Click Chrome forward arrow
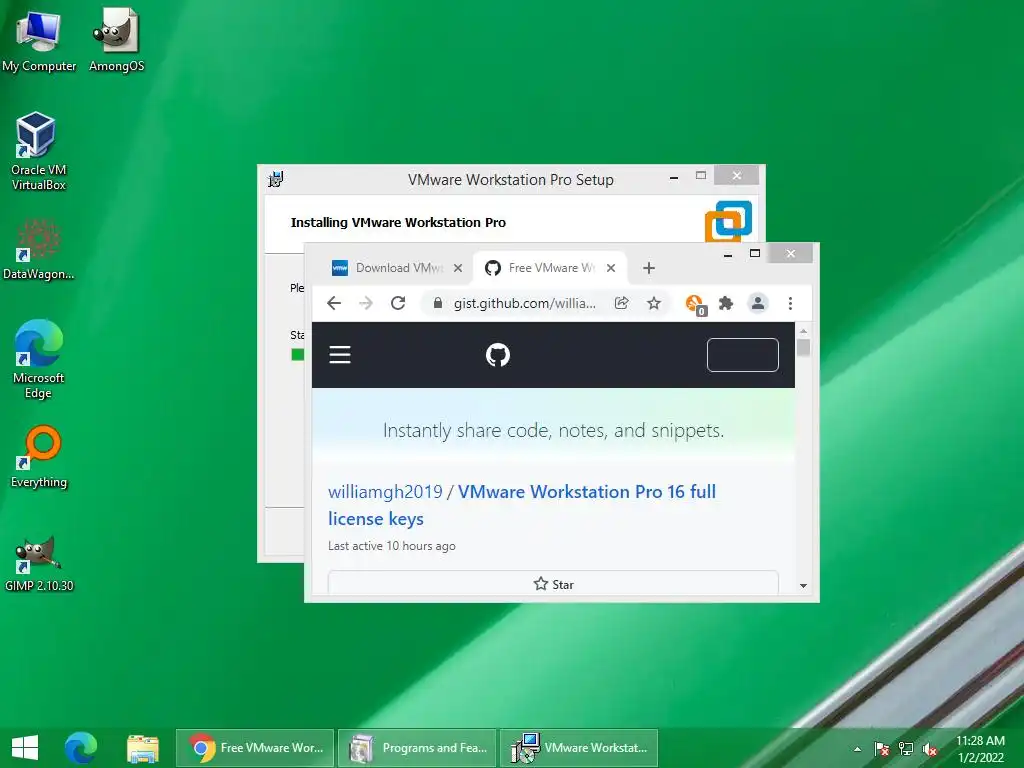Screen dimensions: 1024x768 click(366, 303)
